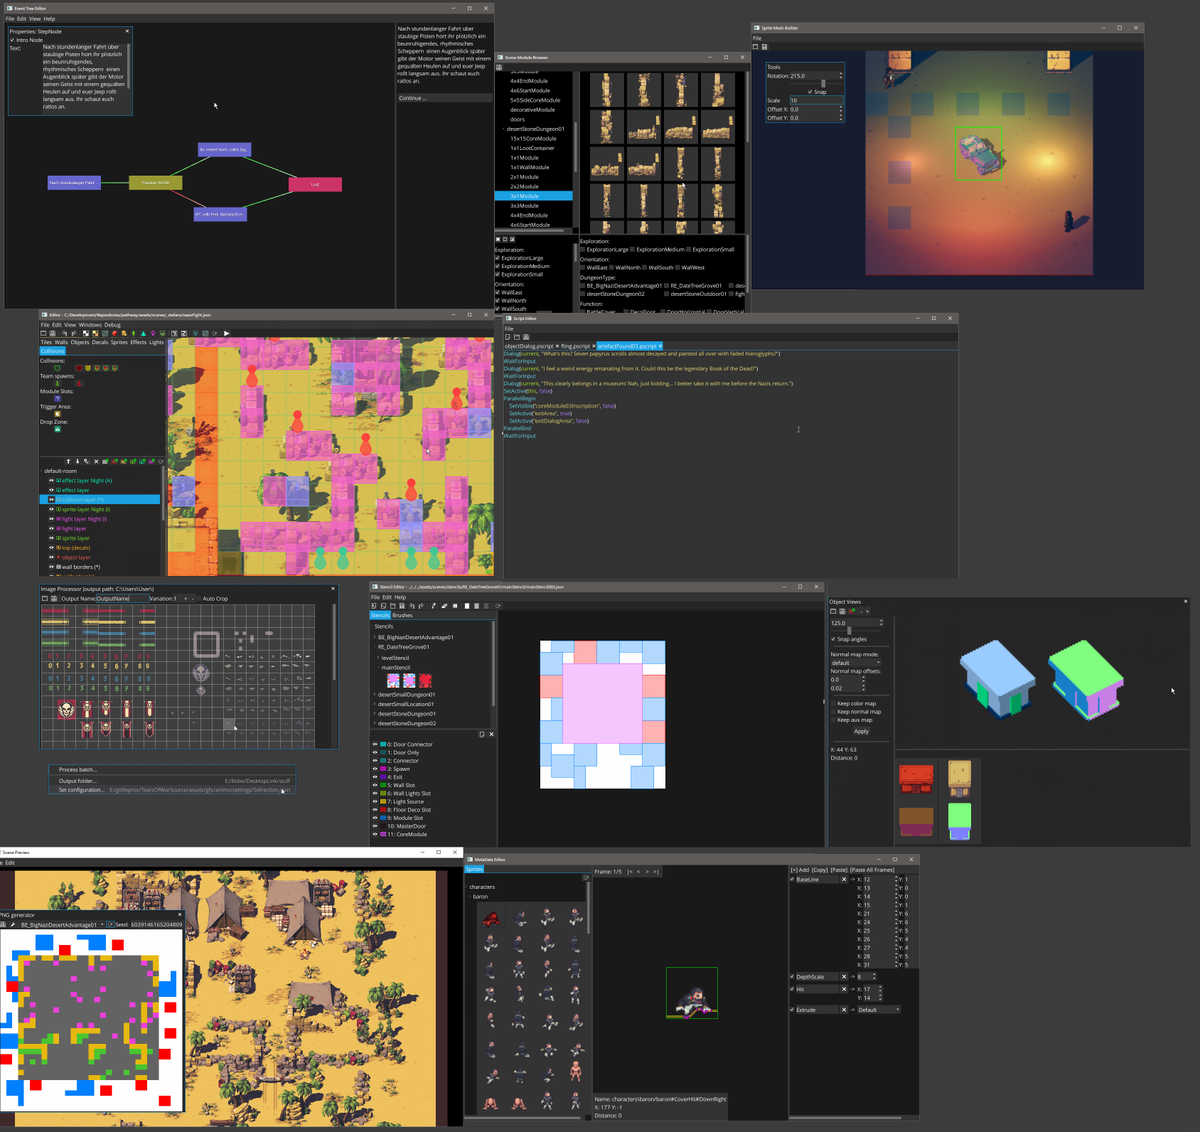Remove the DepthScale entry with its X icon
Screen dimensions: 1200x1132
click(844, 977)
